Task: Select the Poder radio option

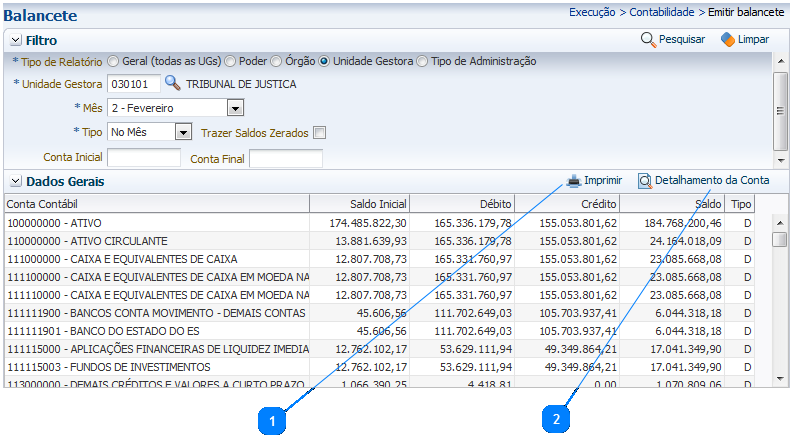Action: (x=231, y=61)
